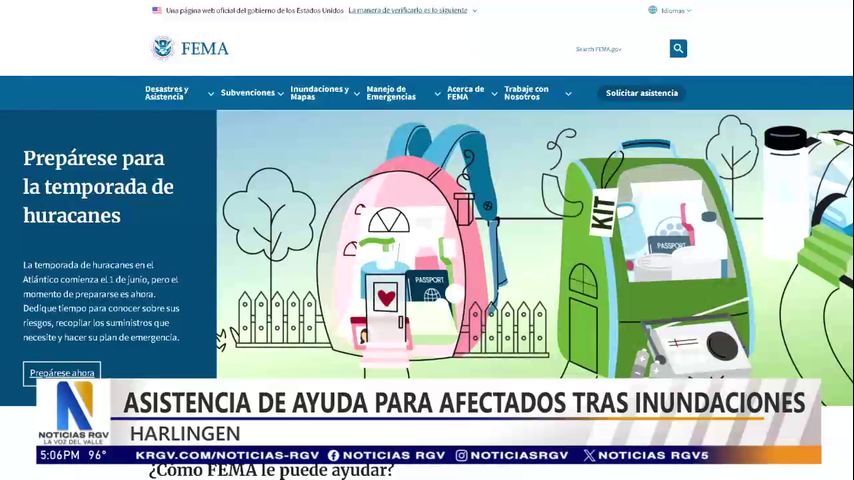Click the Prepárese ahora button

[x=62, y=373]
